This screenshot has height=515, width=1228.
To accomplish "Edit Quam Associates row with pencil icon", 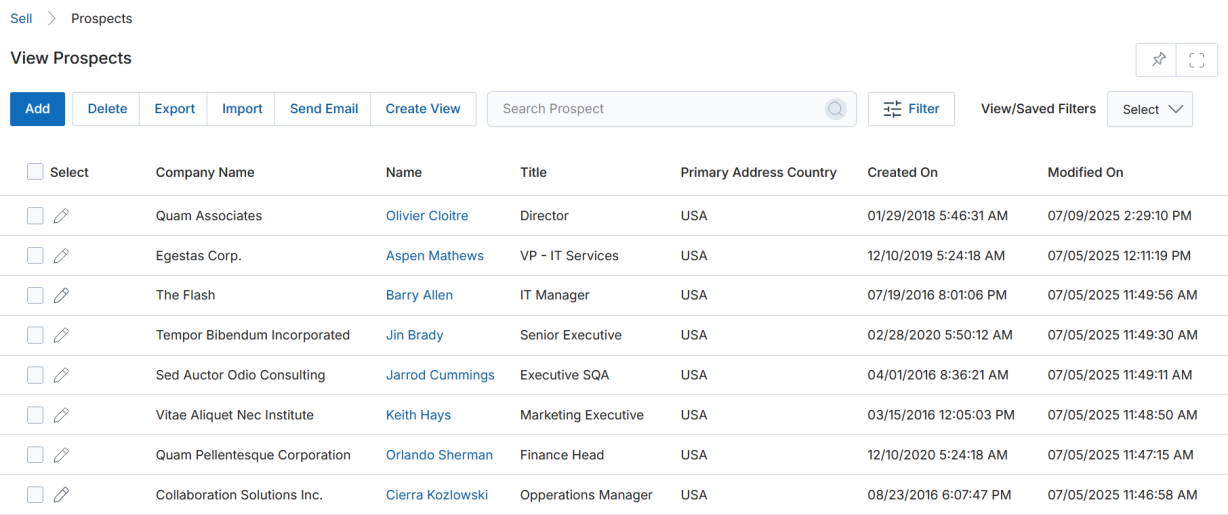I will [61, 216].
